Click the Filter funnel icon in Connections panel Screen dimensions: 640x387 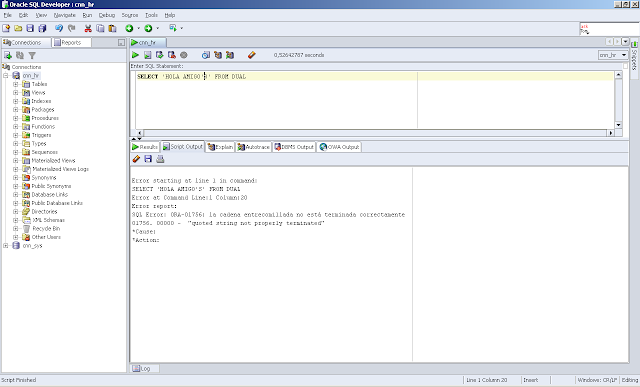[x=32, y=55]
